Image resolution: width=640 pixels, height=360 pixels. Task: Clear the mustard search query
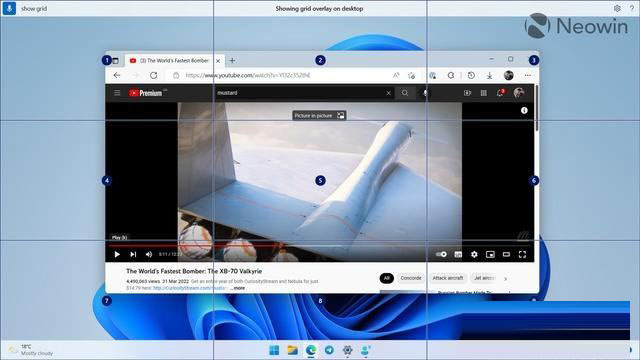(389, 93)
